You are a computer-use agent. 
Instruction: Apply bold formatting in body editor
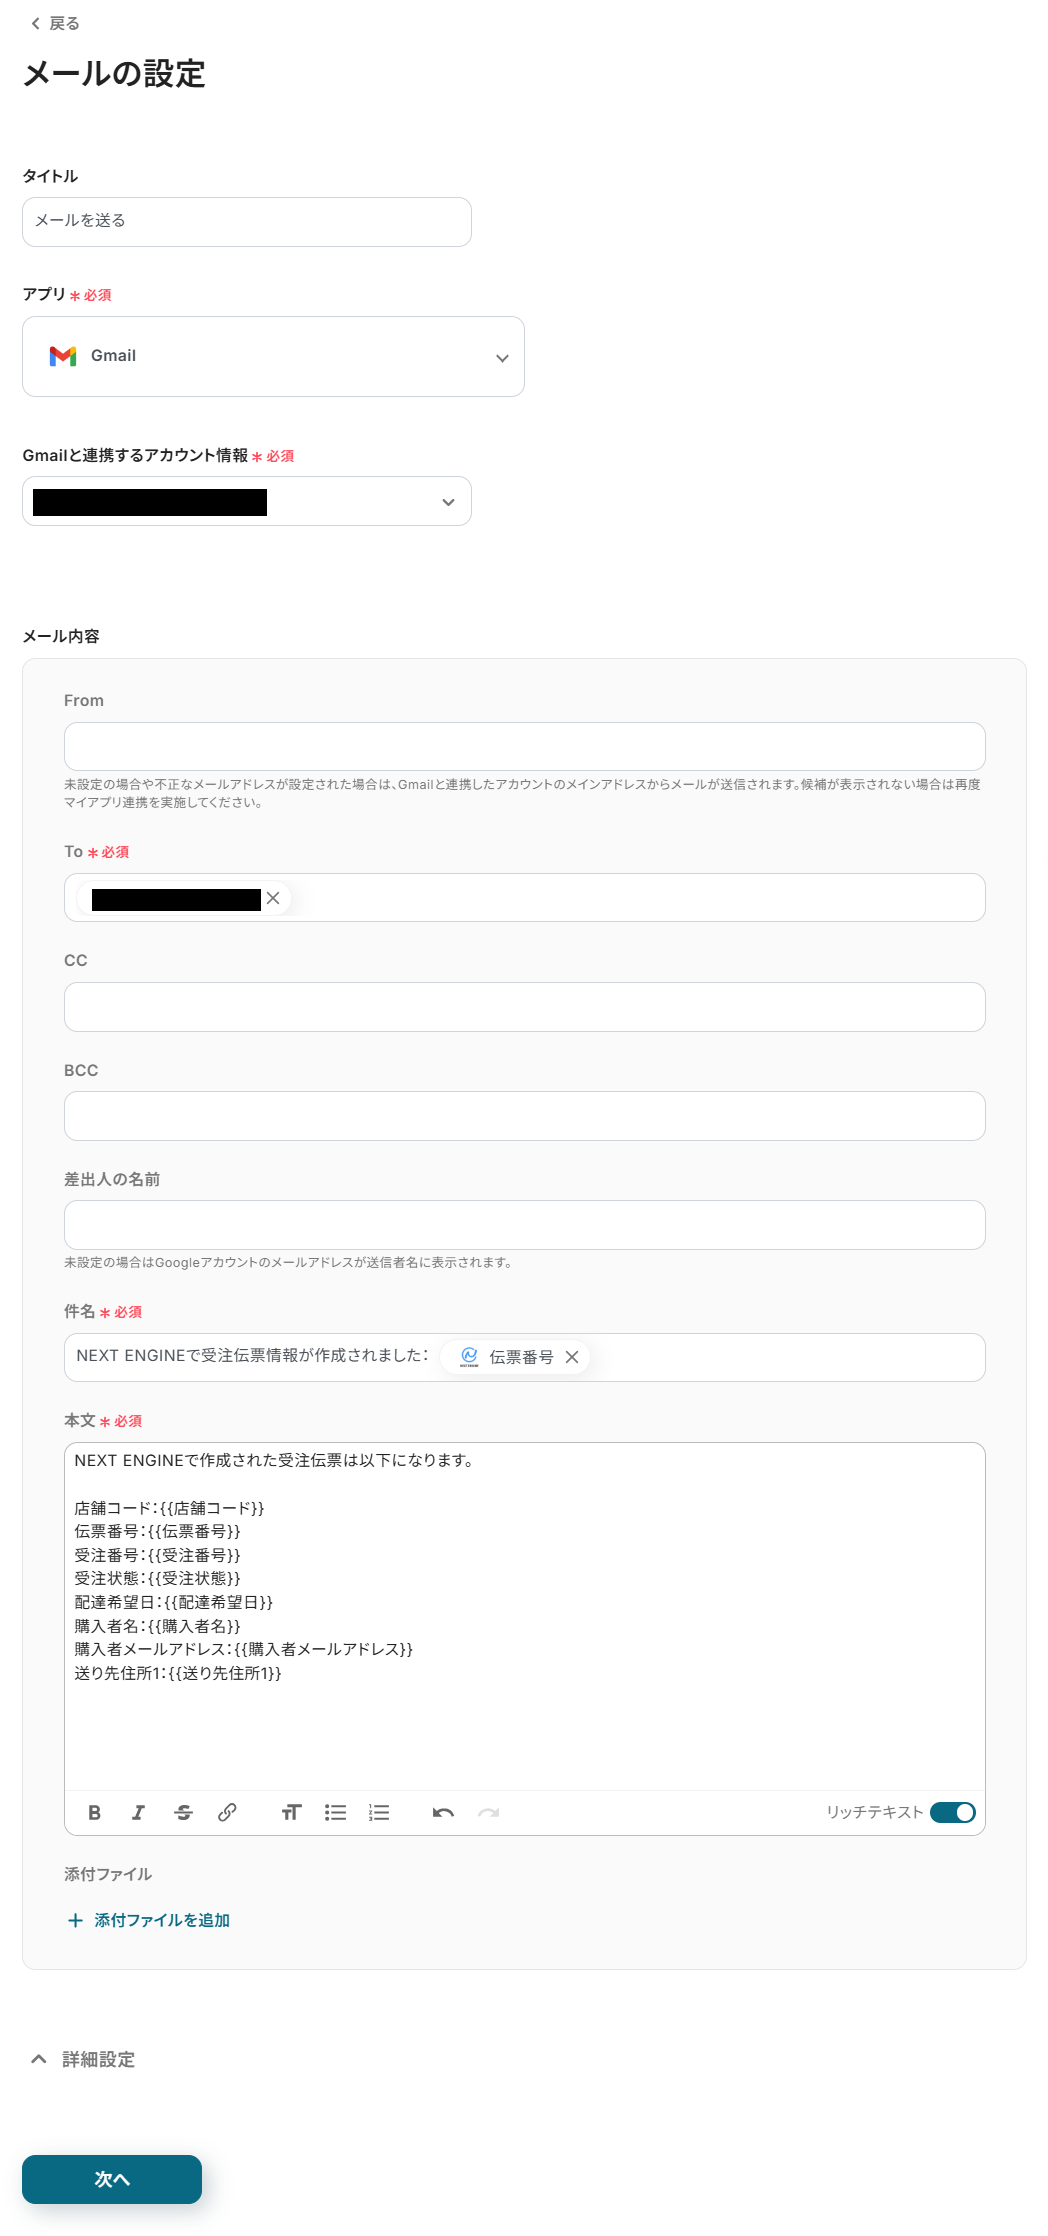pyautogui.click(x=95, y=1813)
